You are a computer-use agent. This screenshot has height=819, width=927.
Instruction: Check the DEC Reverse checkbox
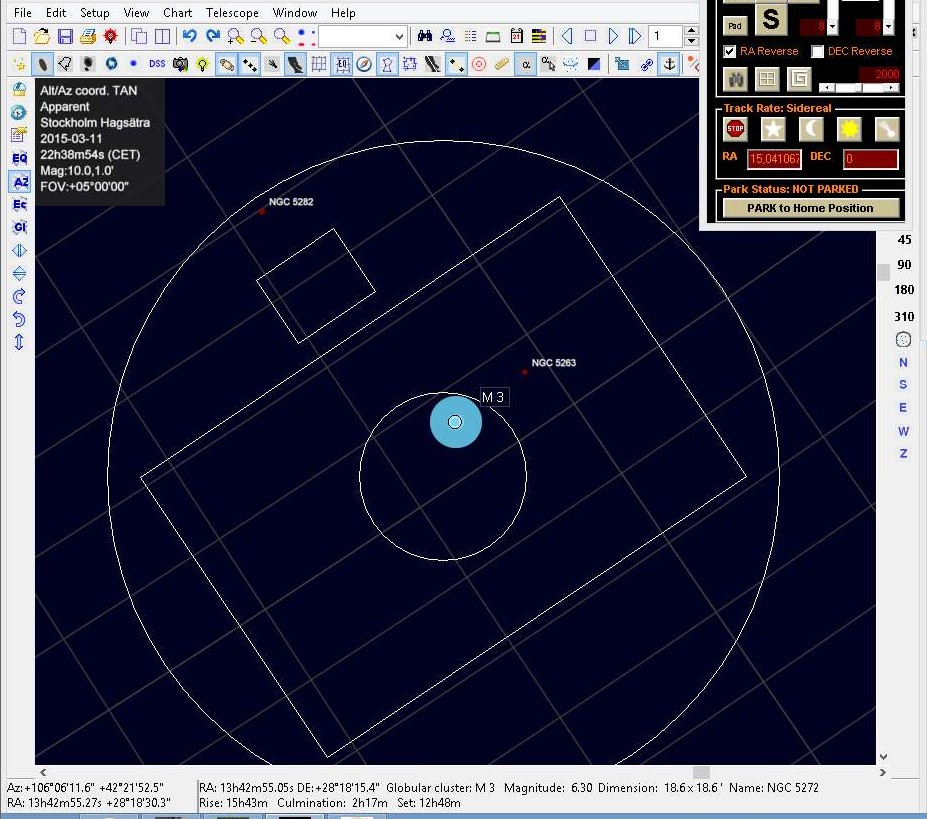[x=817, y=51]
